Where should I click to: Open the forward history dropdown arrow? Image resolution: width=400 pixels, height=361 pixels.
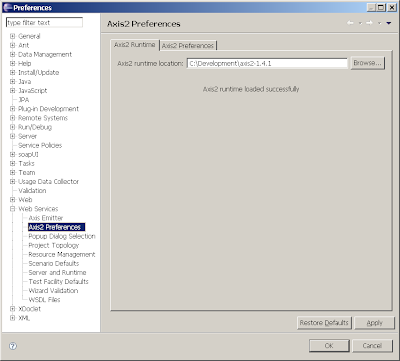(x=379, y=23)
